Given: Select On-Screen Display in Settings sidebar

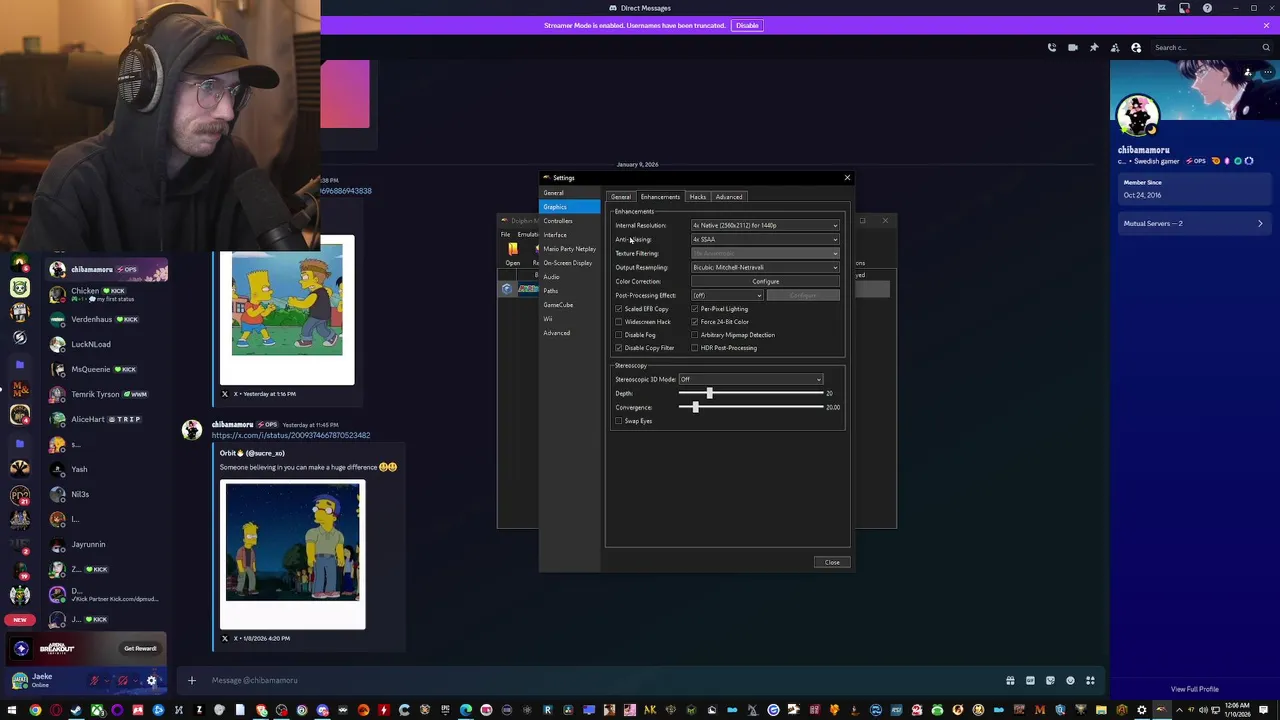Looking at the screenshot, I should click(x=569, y=263).
